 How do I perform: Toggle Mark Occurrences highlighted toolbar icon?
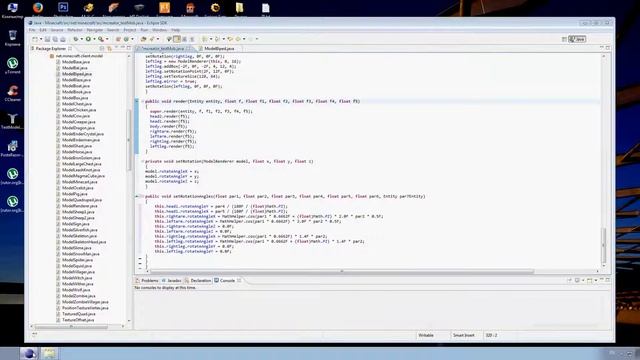(x=176, y=39)
